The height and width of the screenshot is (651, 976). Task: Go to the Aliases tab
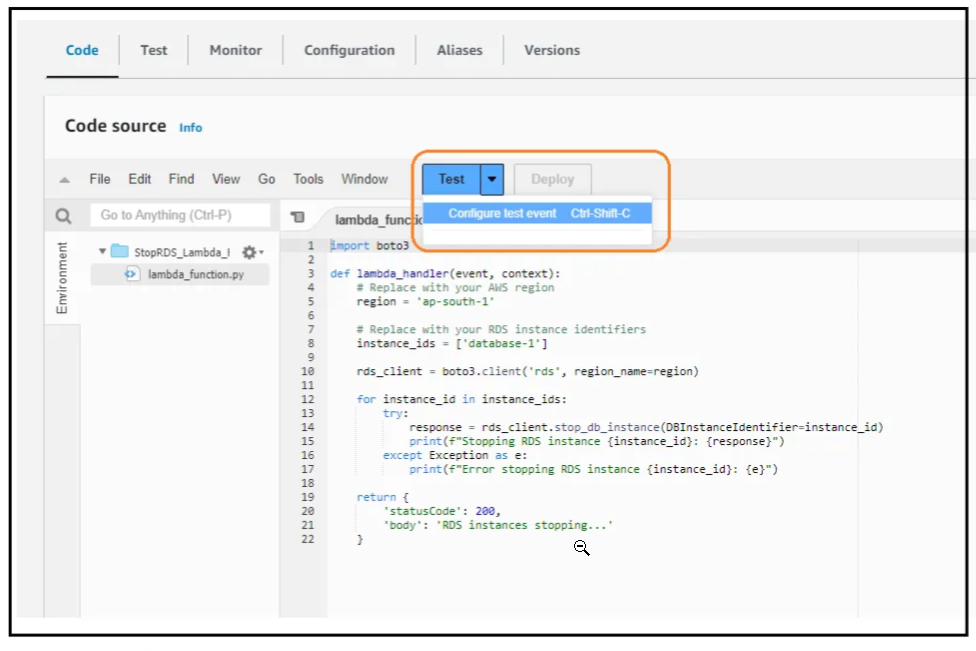(x=459, y=50)
